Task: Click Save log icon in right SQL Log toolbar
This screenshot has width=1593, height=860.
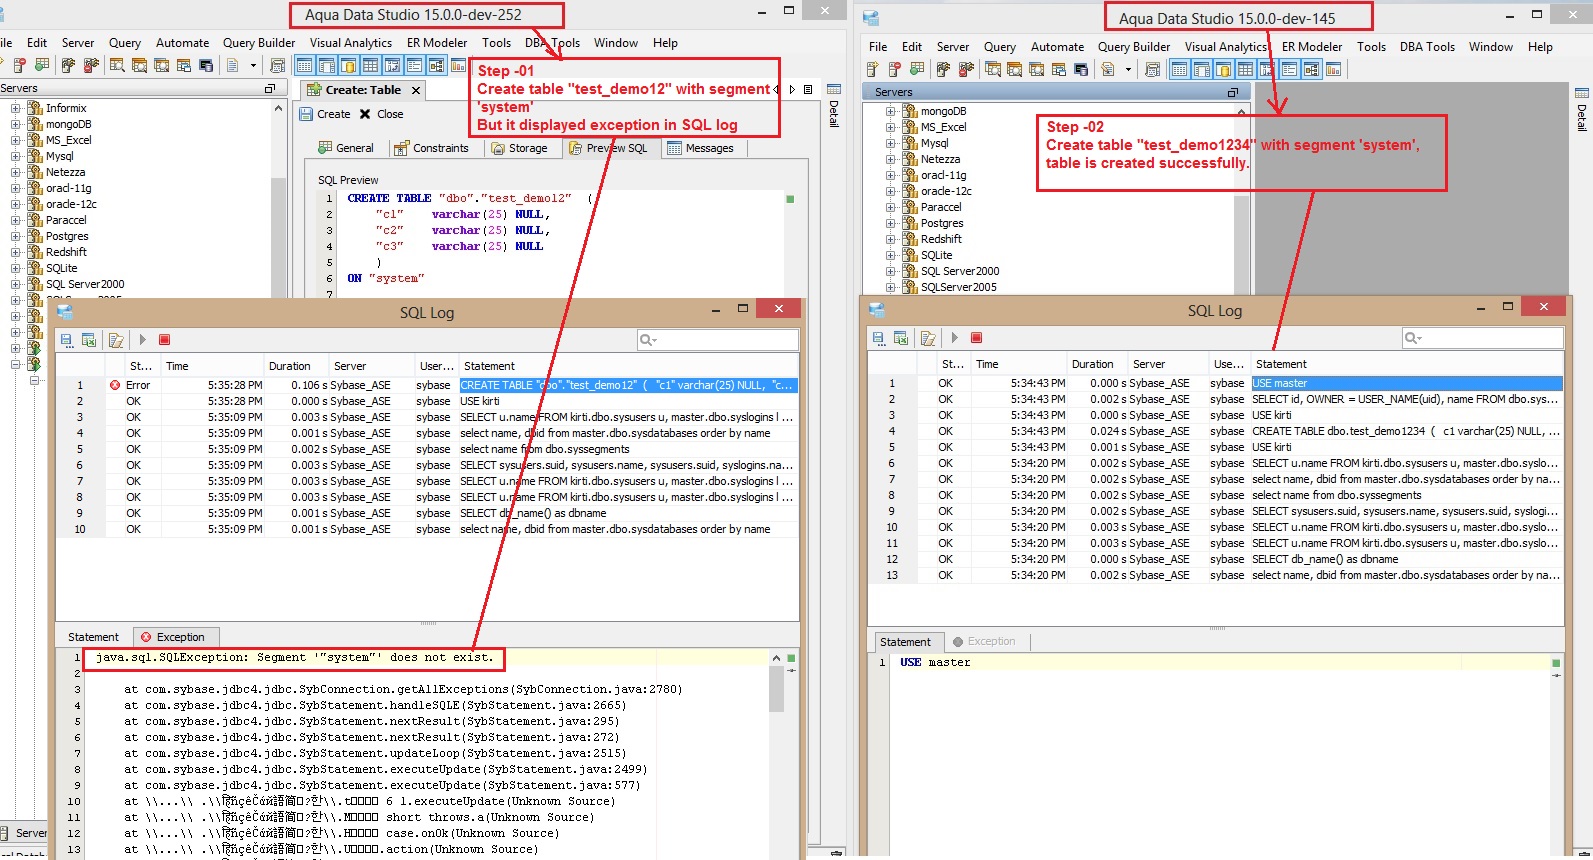Action: (x=878, y=338)
